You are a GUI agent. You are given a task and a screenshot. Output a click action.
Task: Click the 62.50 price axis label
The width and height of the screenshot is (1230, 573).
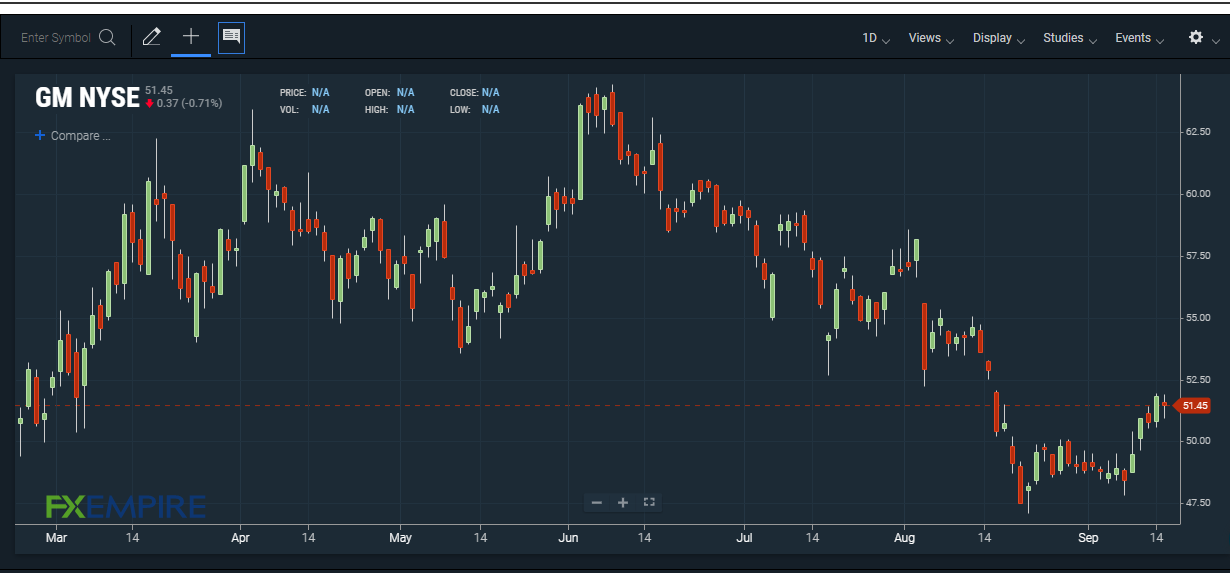1198,131
